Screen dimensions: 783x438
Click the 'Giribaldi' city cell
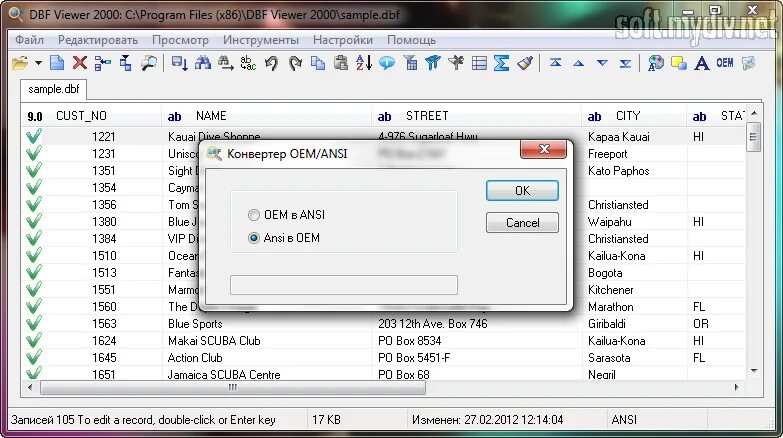pyautogui.click(x=635, y=324)
